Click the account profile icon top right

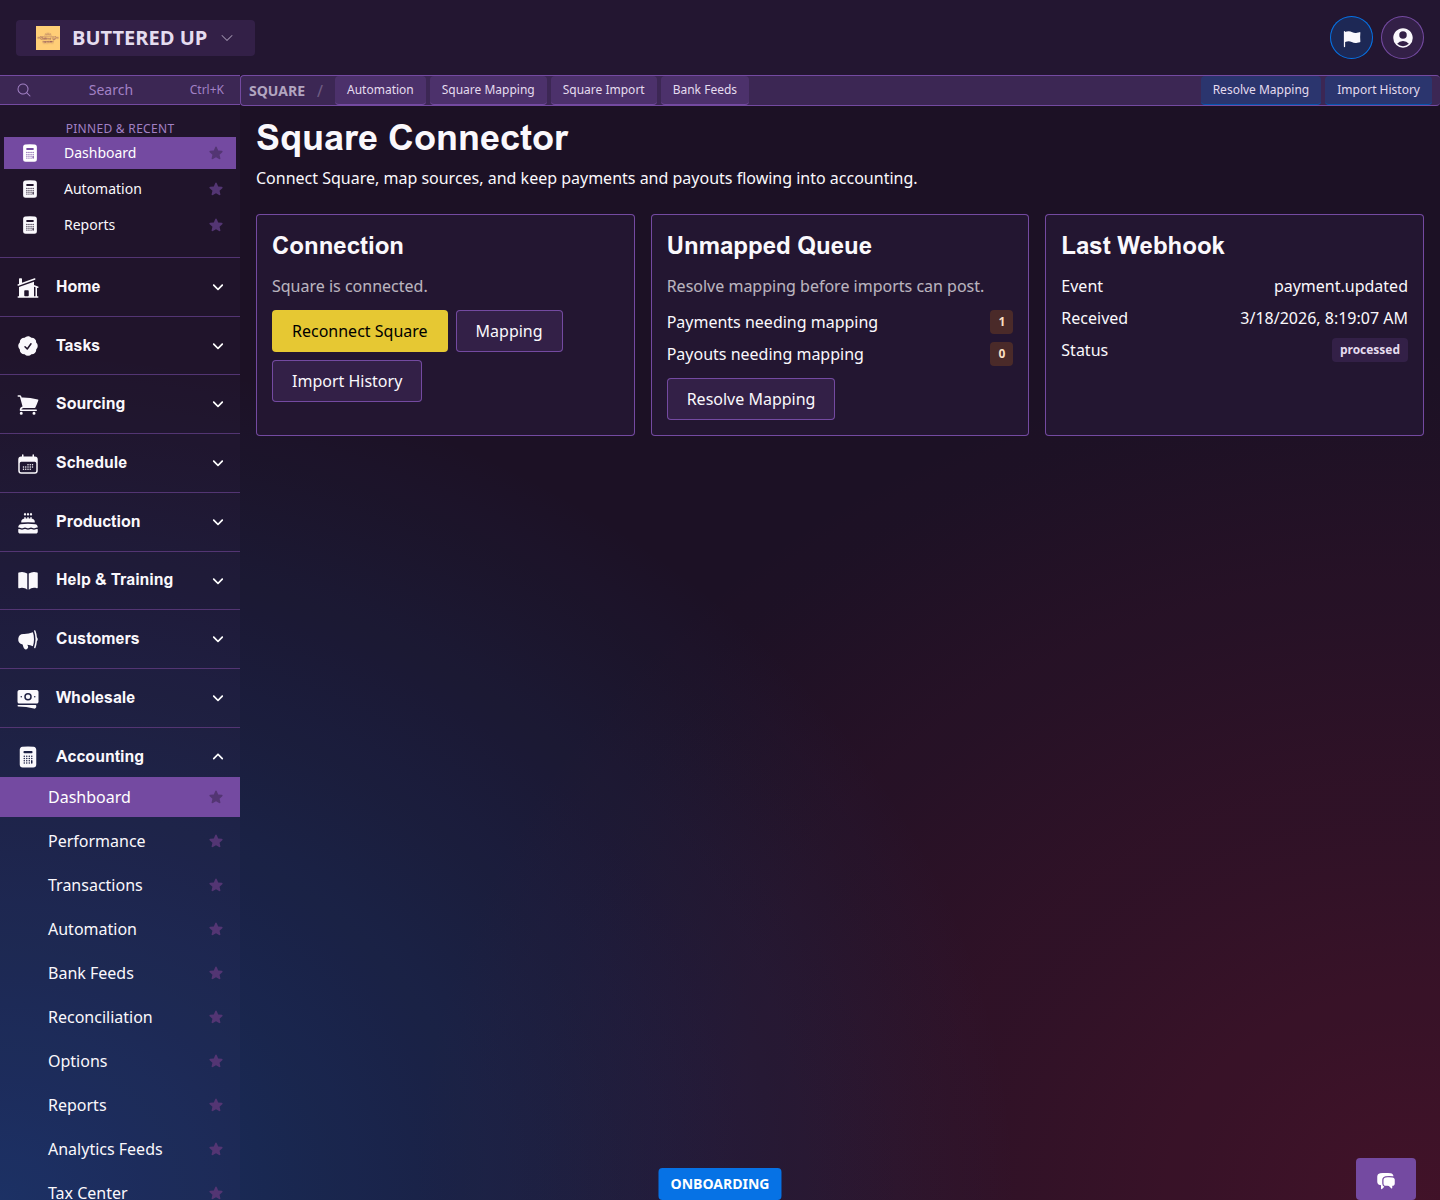[x=1401, y=37]
